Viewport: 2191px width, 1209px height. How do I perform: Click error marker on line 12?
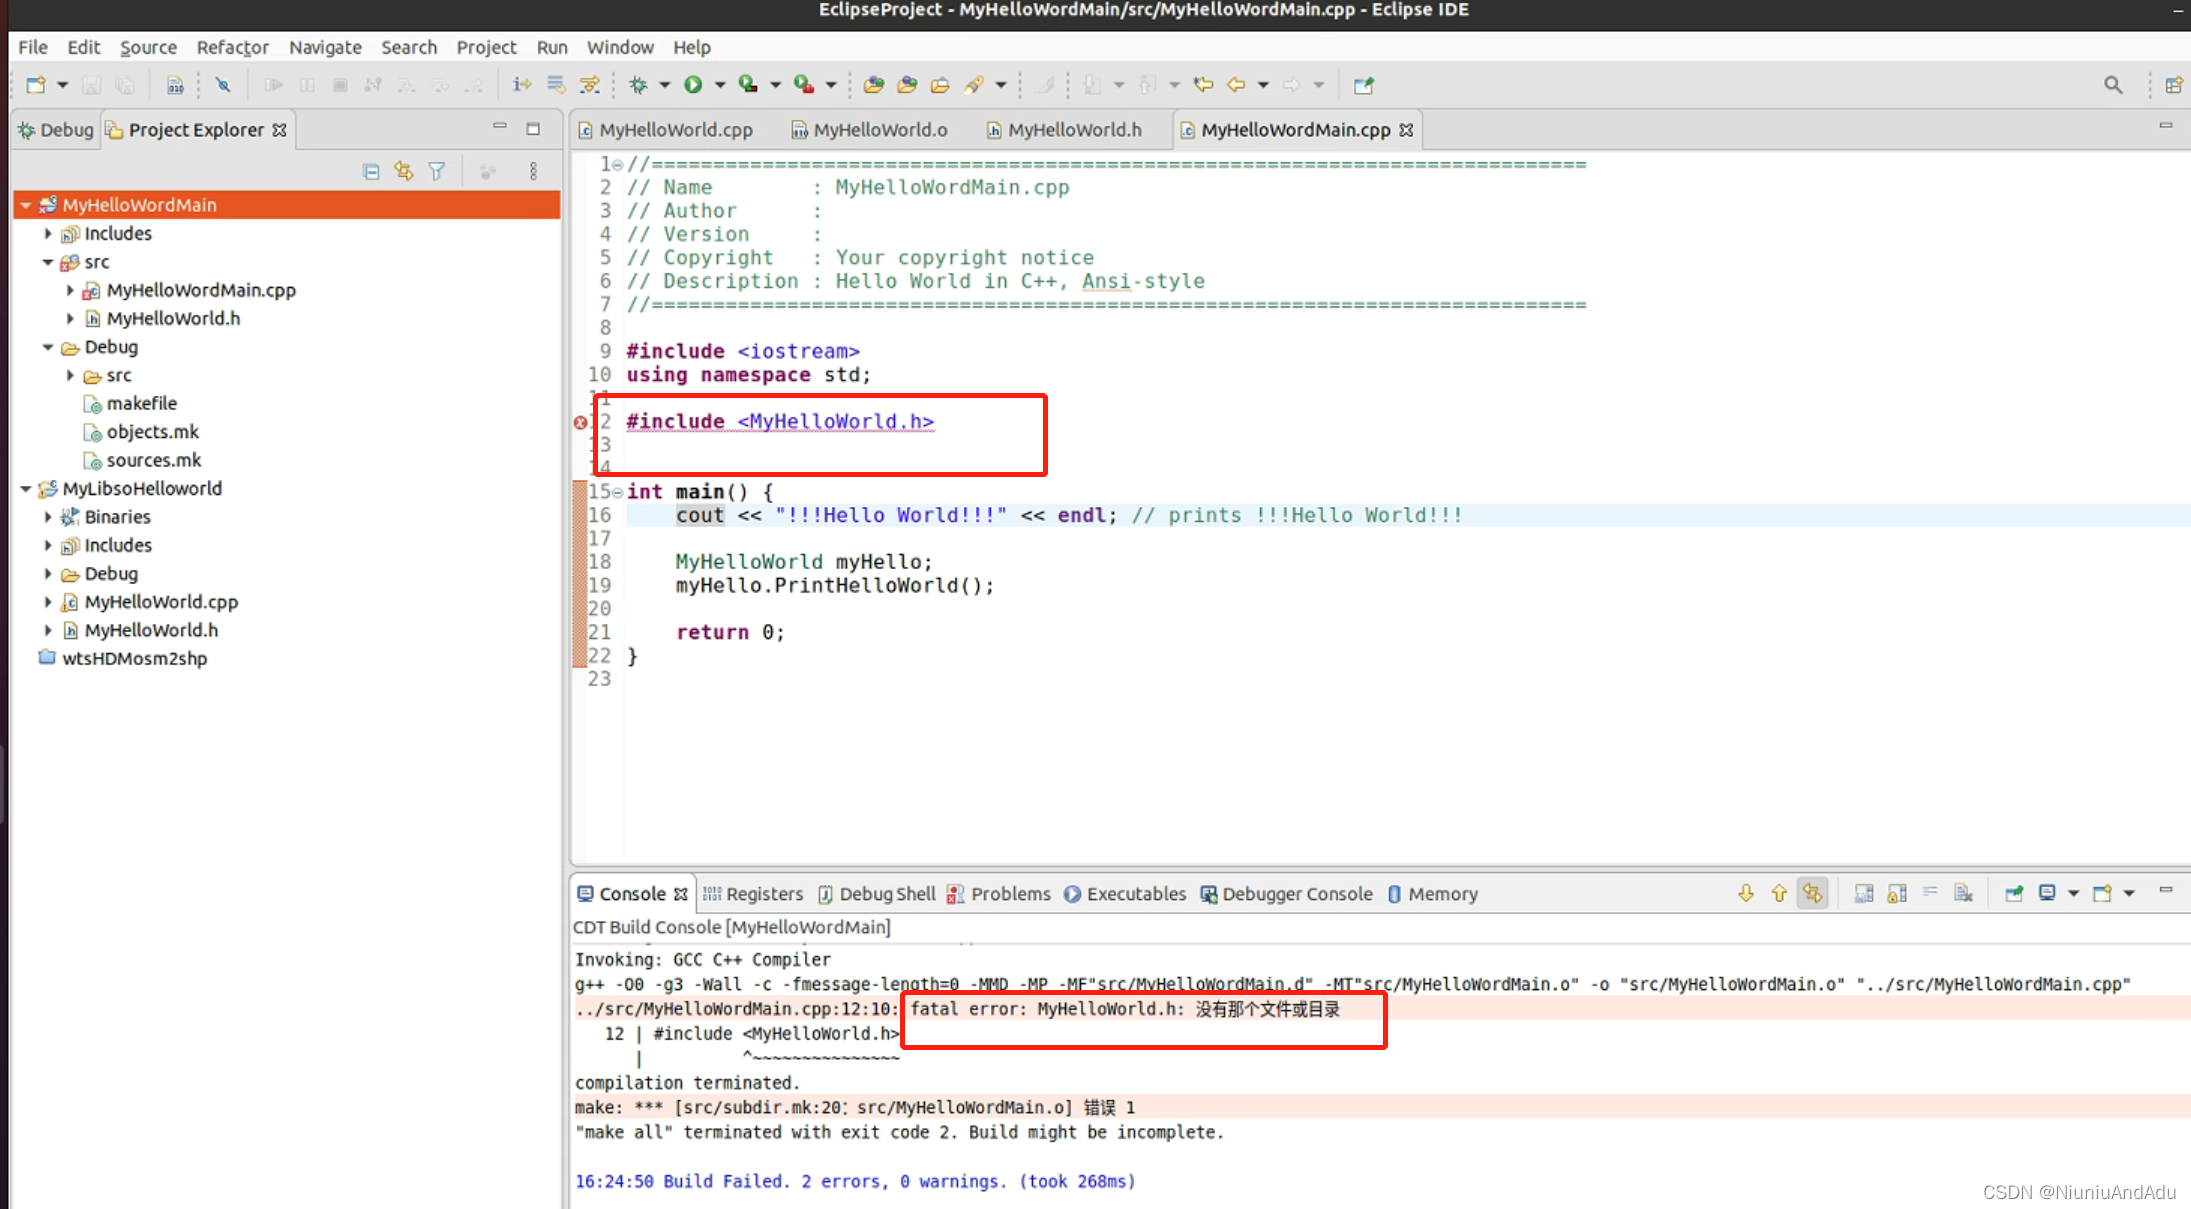(580, 422)
